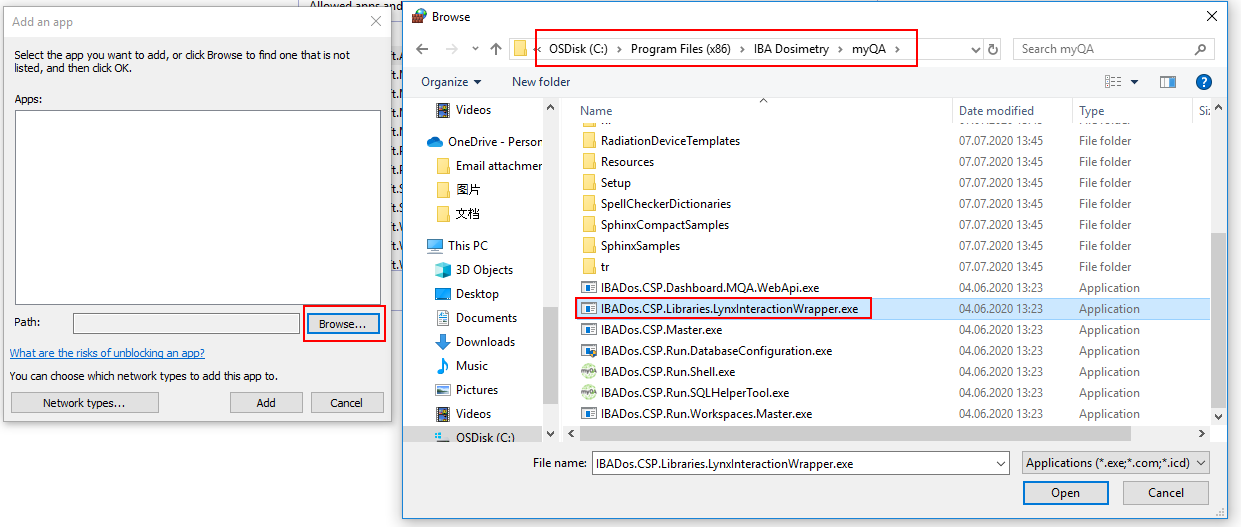Select the 图片 folder in navigation pane
The width and height of the screenshot is (1241, 527).
tap(467, 190)
